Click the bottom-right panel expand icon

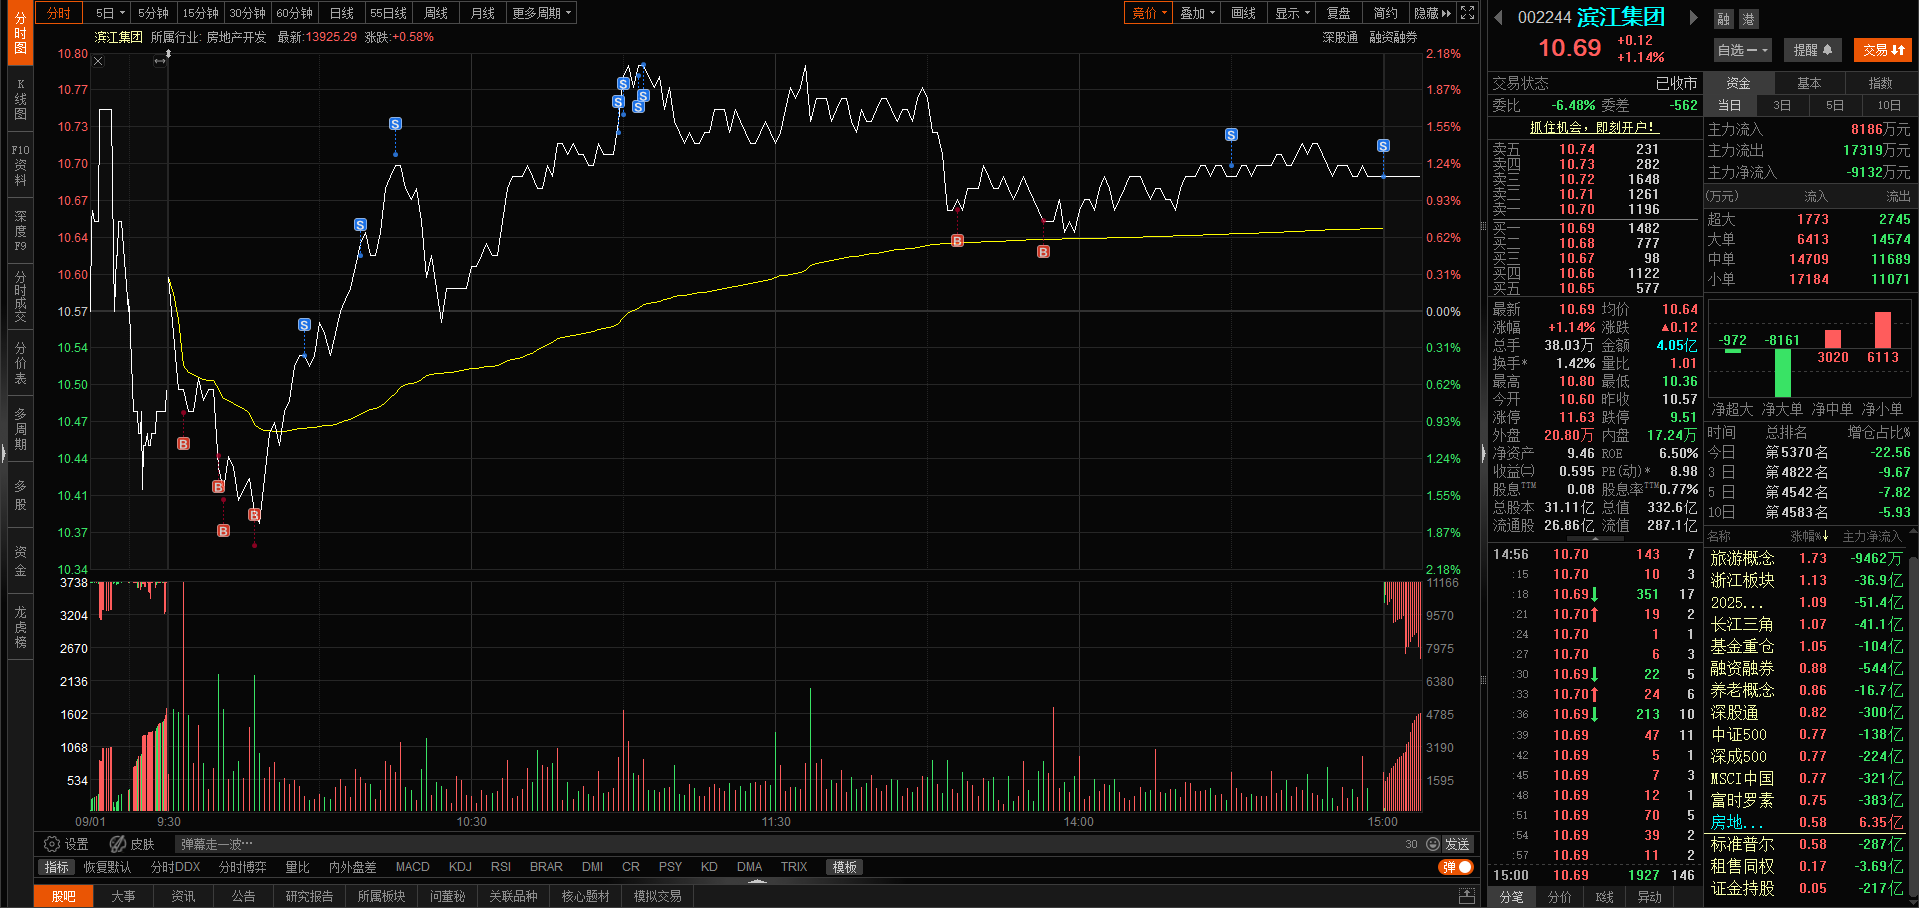coord(1467,896)
